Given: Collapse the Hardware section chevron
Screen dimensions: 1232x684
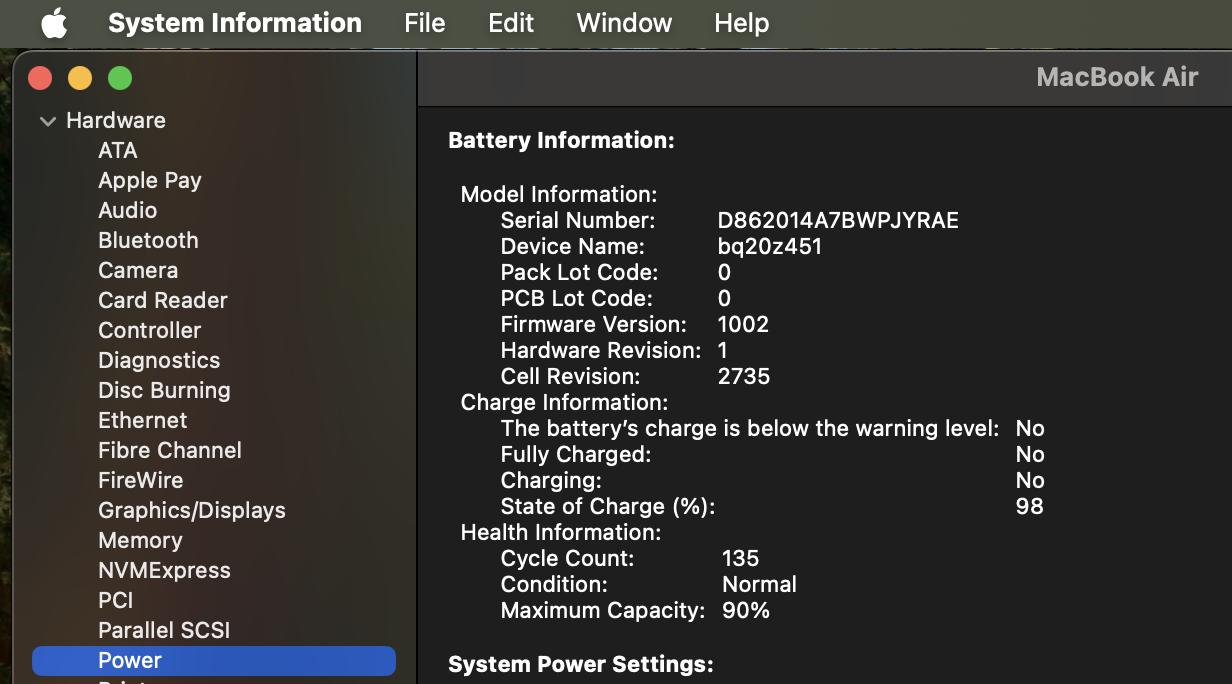Looking at the screenshot, I should pos(47,121).
